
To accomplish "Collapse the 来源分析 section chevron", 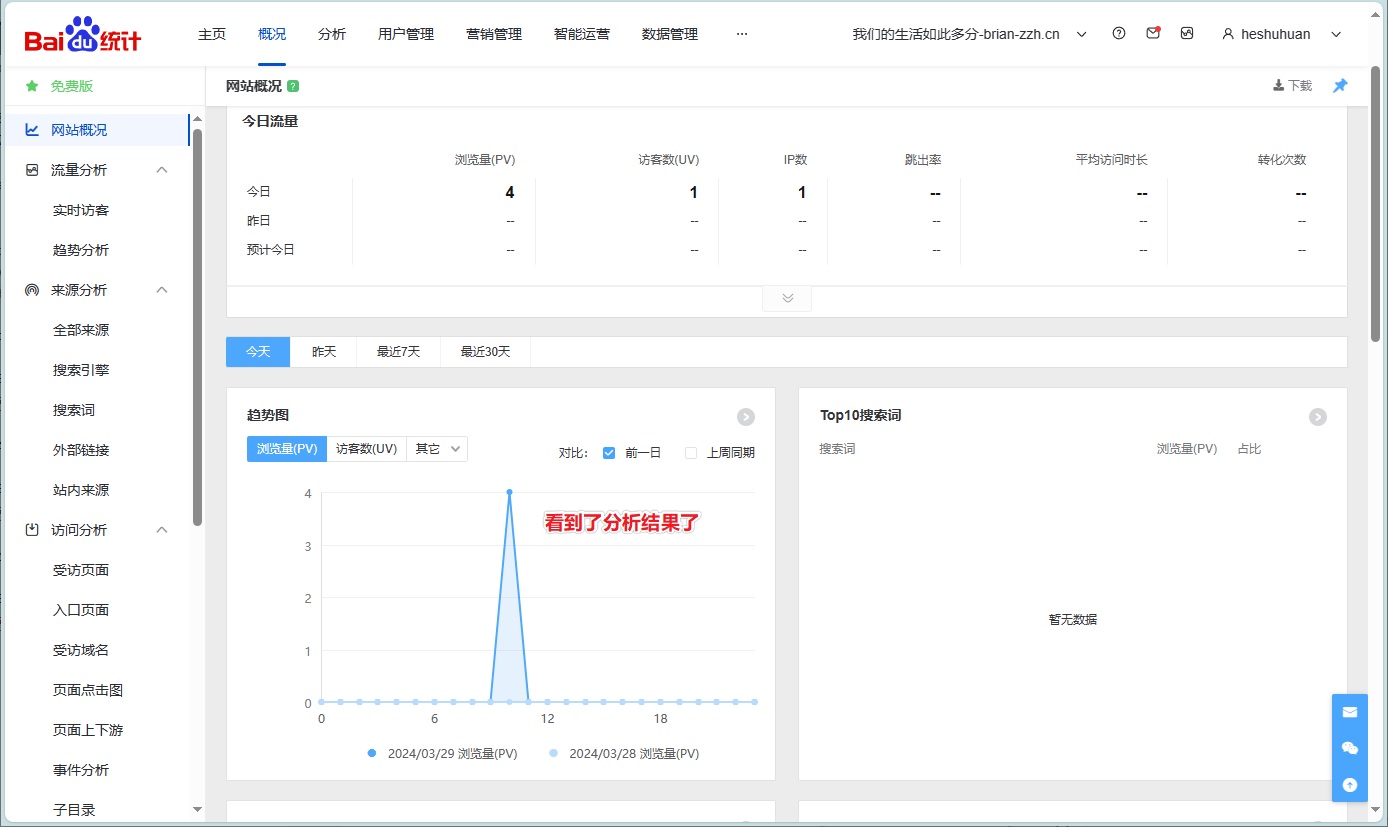I will [x=162, y=290].
